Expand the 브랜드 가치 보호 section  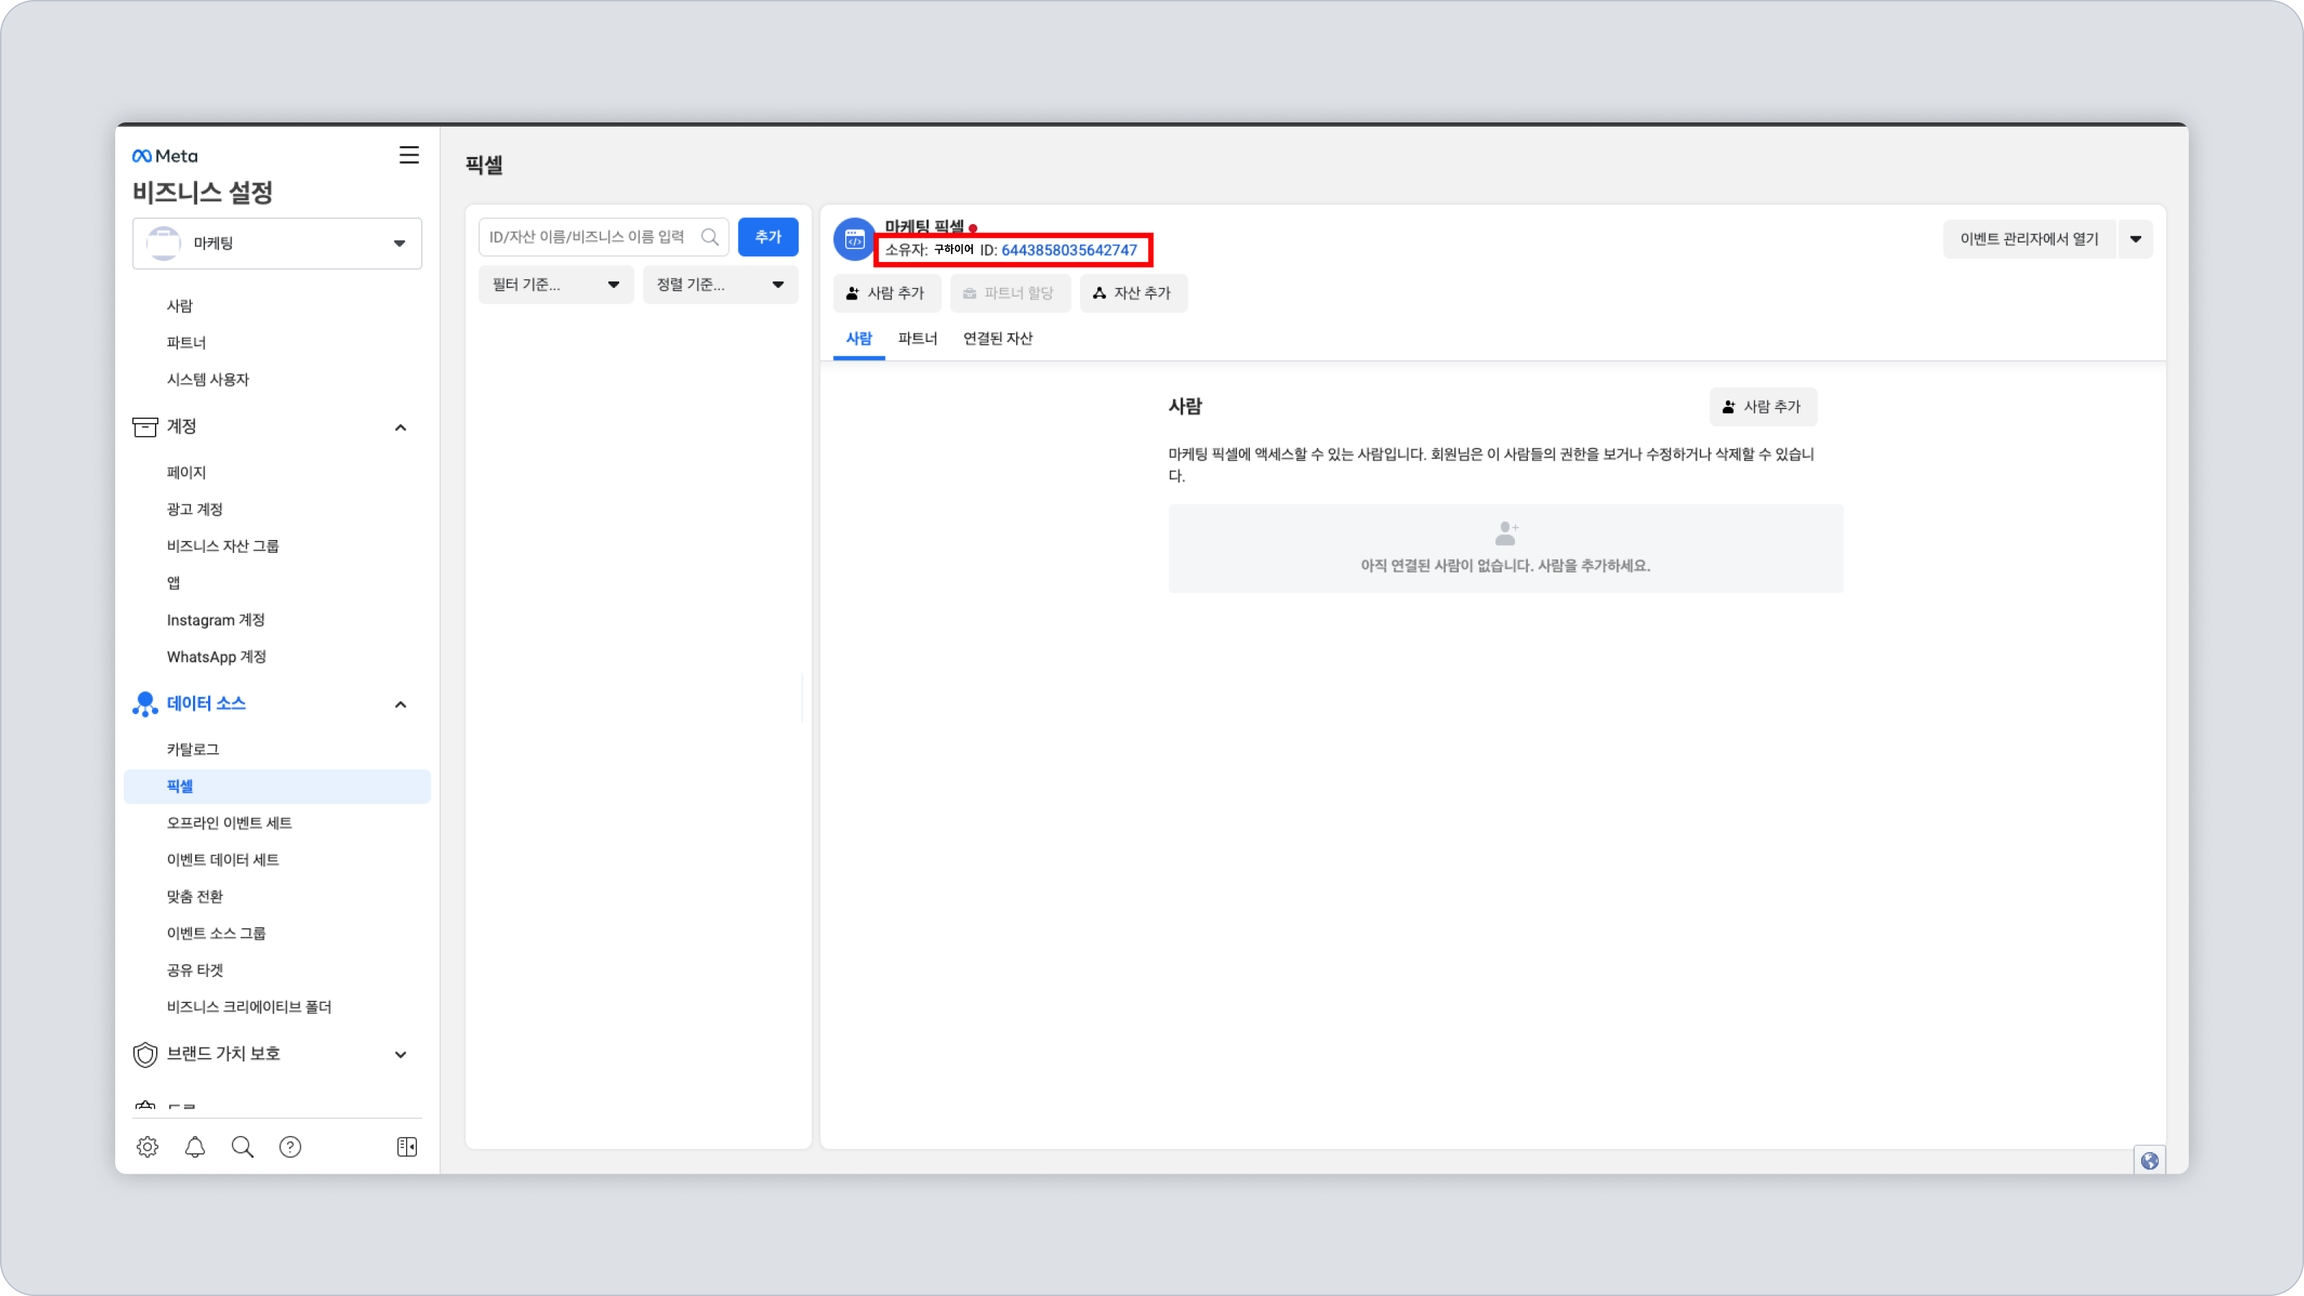pos(401,1054)
